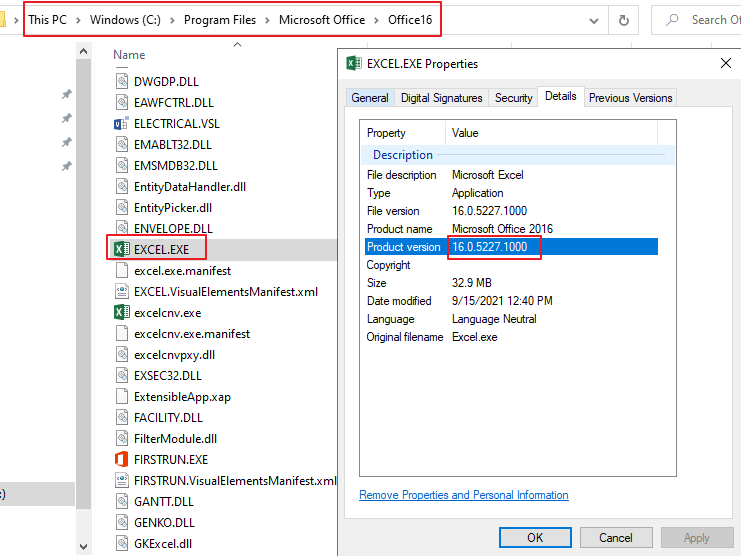
Task: Click the navigation pane scroll up arrow
Action: 84,51
